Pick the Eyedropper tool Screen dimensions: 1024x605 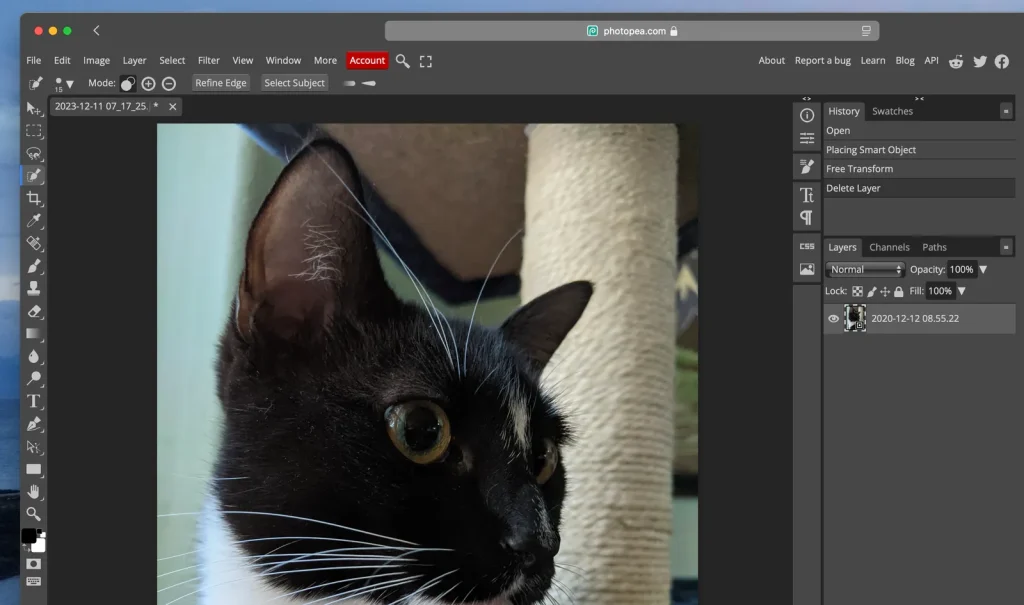33,221
